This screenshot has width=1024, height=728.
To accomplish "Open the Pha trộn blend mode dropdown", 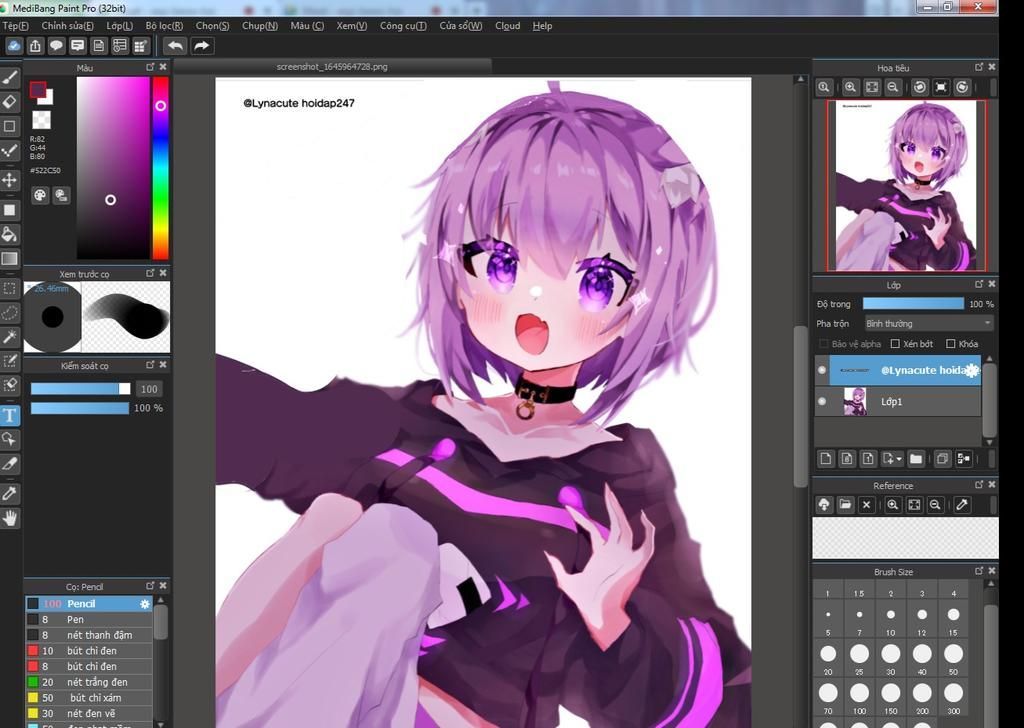I will pyautogui.click(x=929, y=323).
